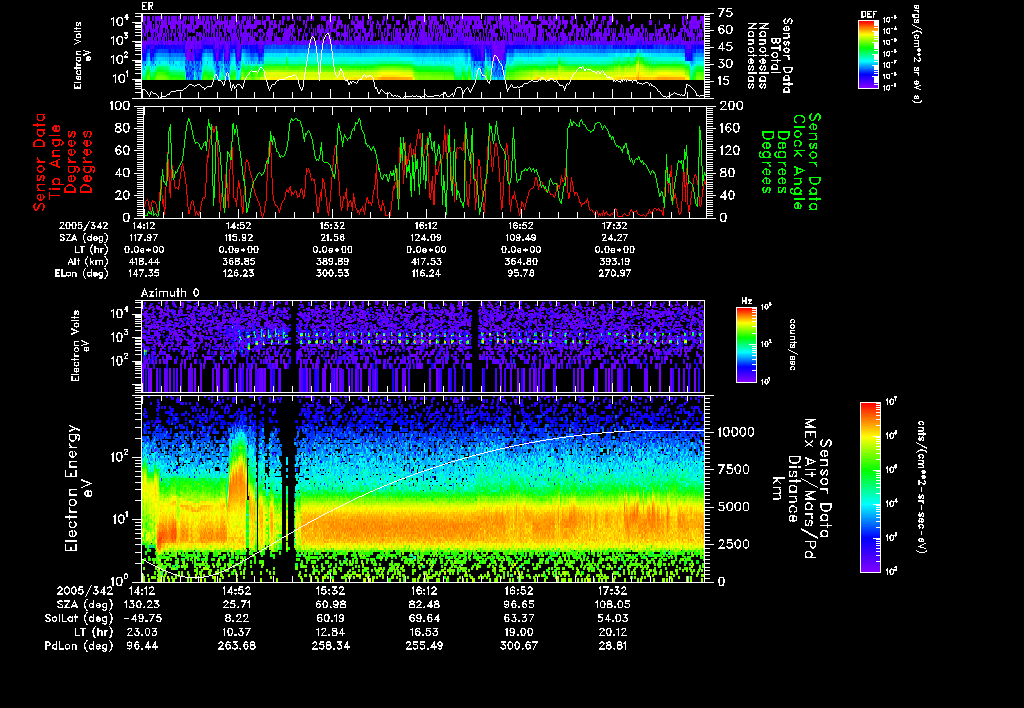Select lower SZA value '96.65'
Viewport: 1024px width, 708px height.
[519, 604]
